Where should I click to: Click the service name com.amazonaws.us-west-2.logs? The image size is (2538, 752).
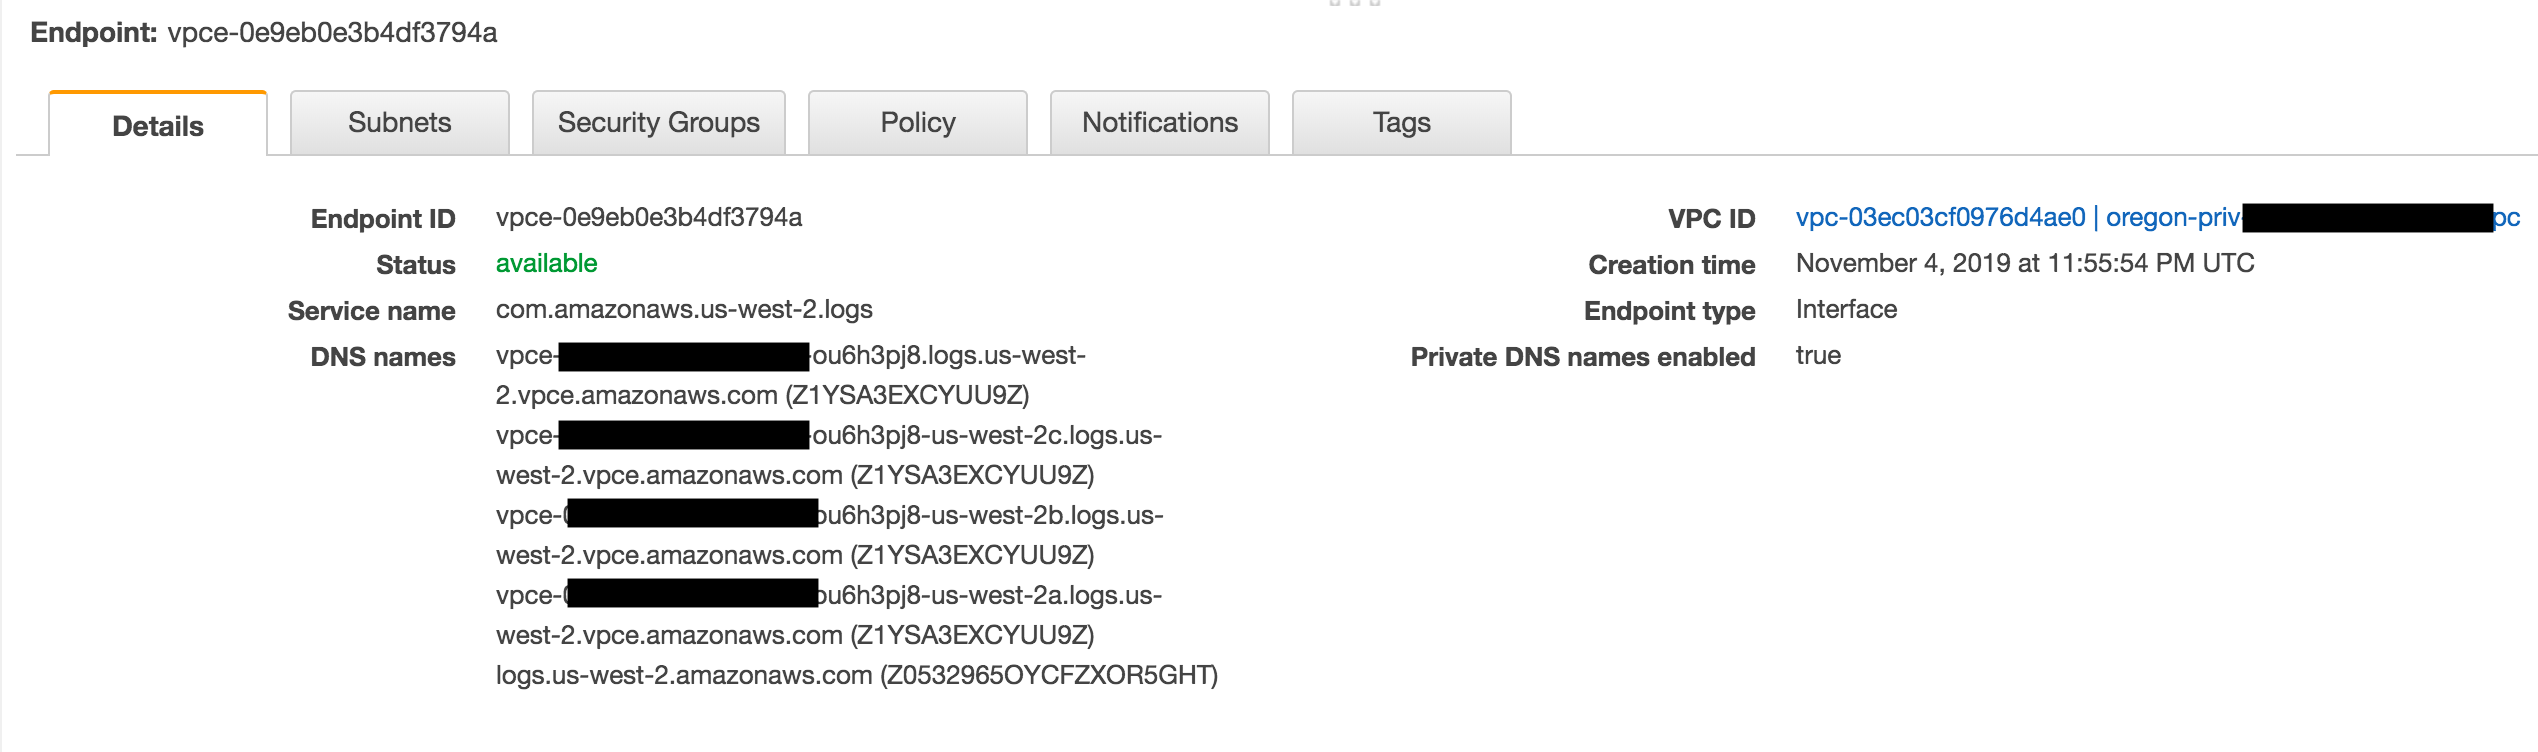click(x=684, y=309)
